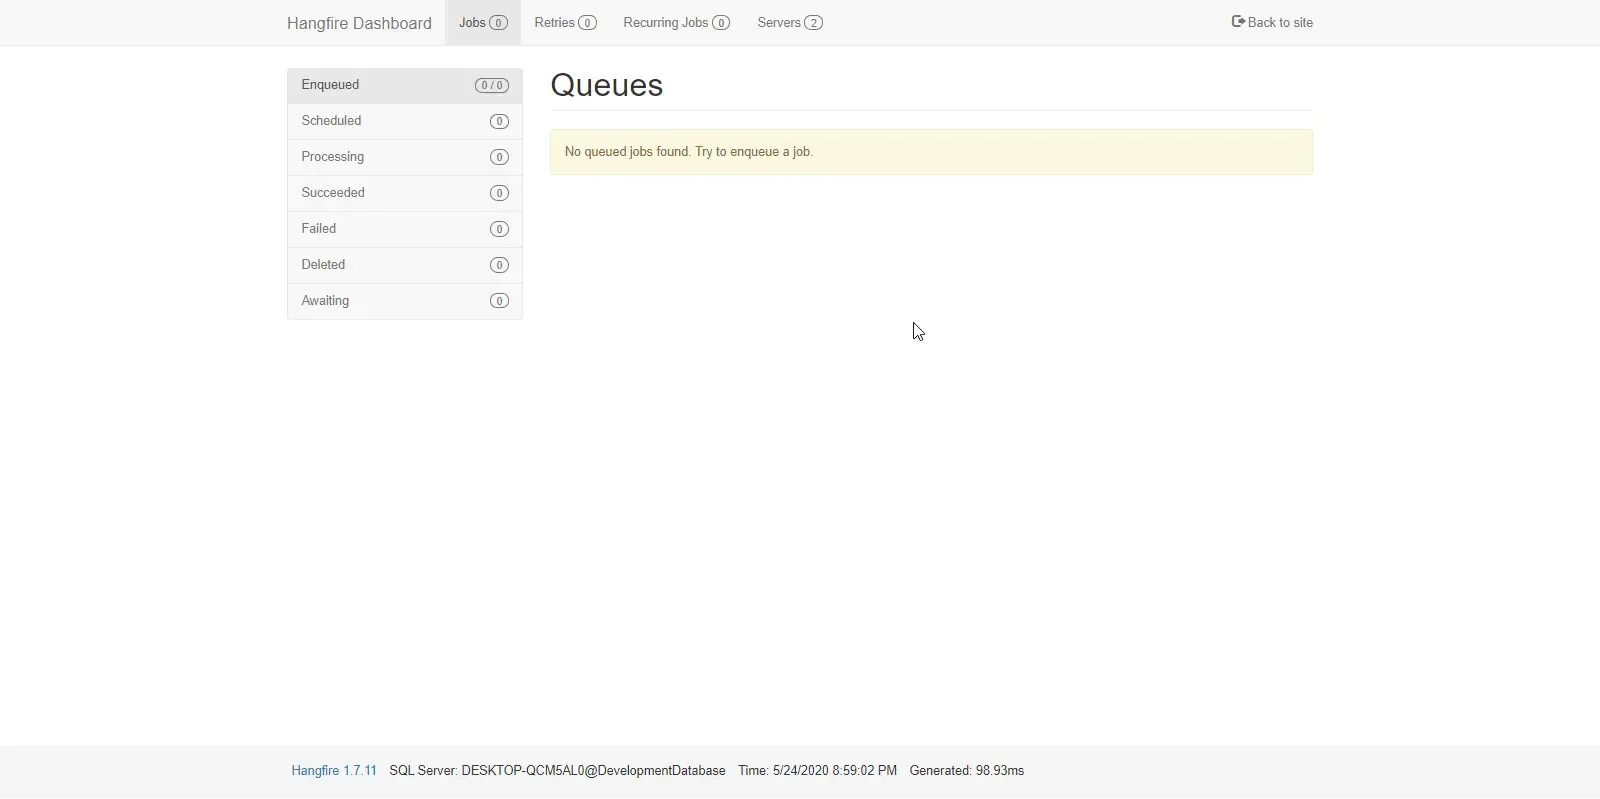View Processing jobs in the sidebar
1600x799 pixels.
pos(333,157)
